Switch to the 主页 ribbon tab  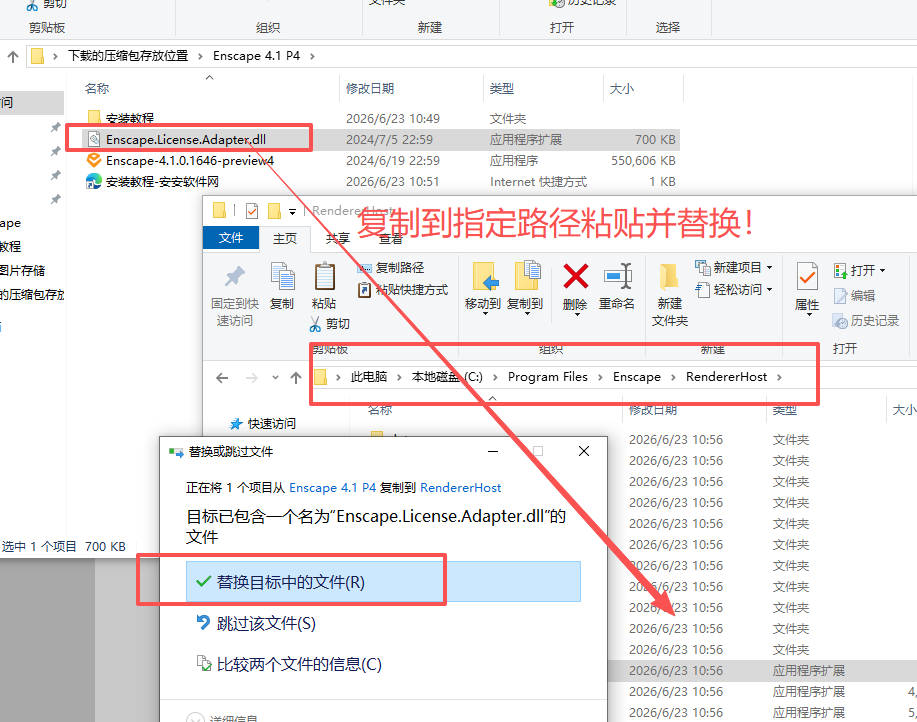pos(285,239)
